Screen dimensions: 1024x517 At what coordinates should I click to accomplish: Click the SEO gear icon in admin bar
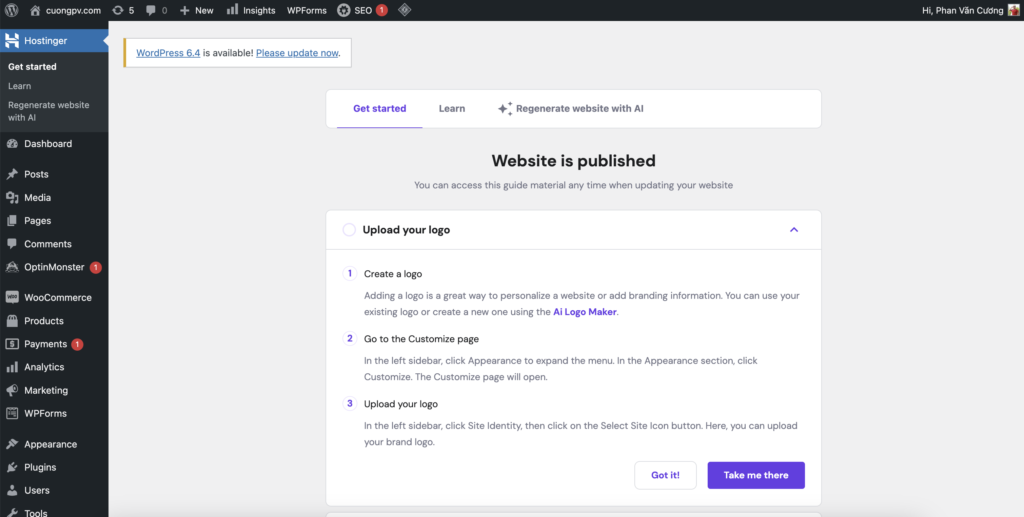click(344, 10)
